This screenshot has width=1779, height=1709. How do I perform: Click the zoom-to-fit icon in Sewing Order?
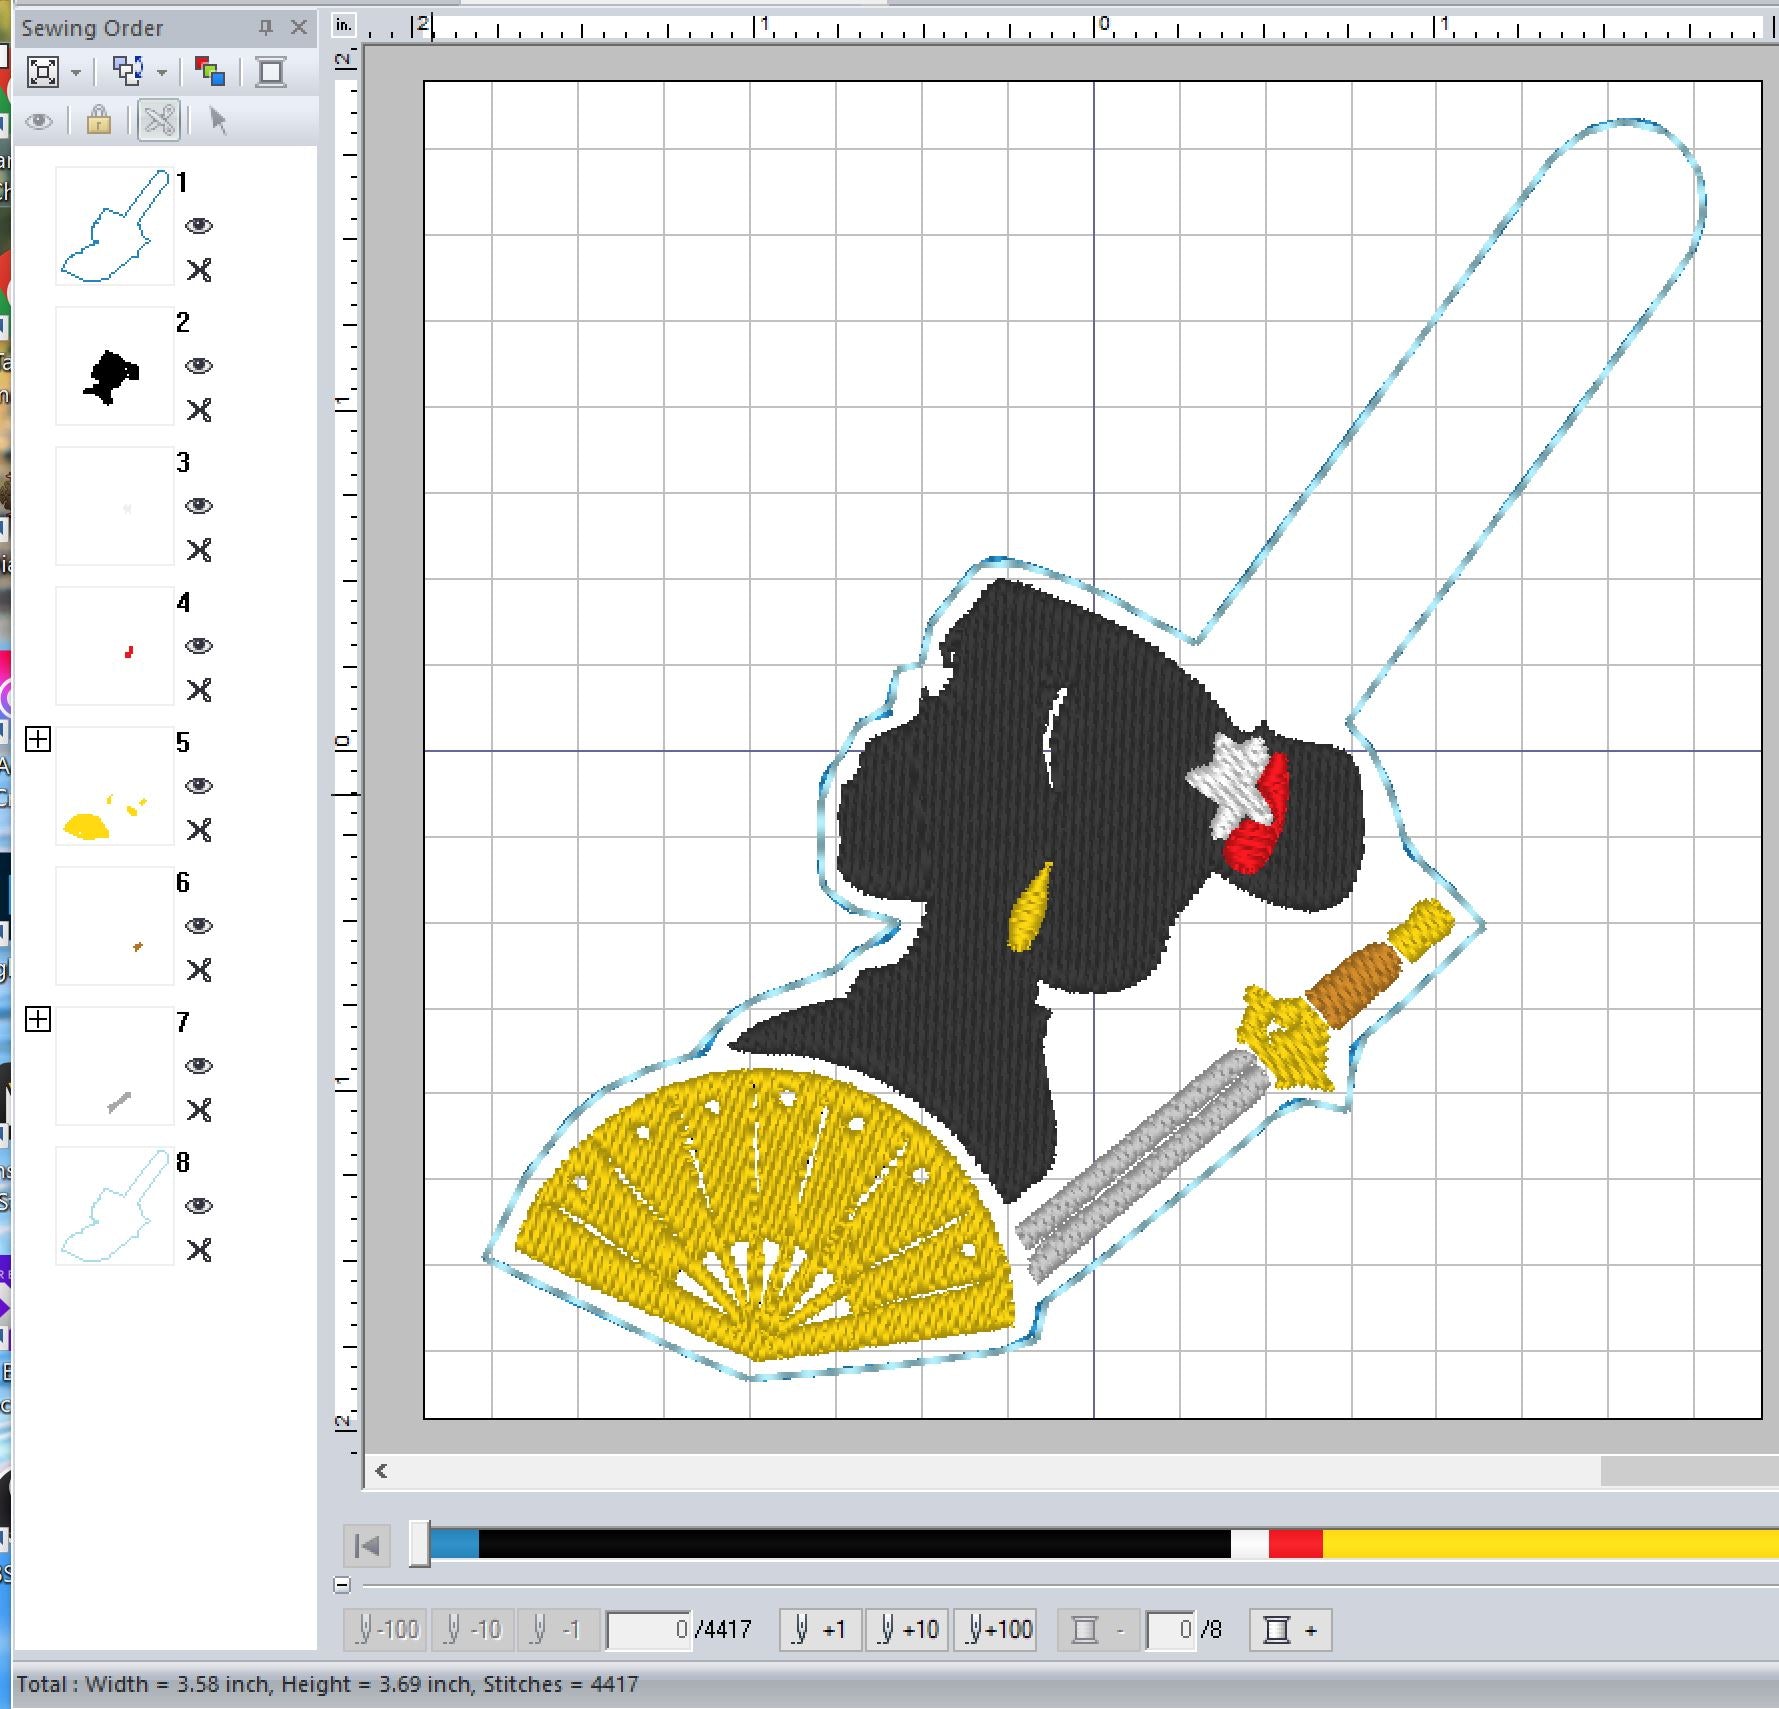pos(43,72)
